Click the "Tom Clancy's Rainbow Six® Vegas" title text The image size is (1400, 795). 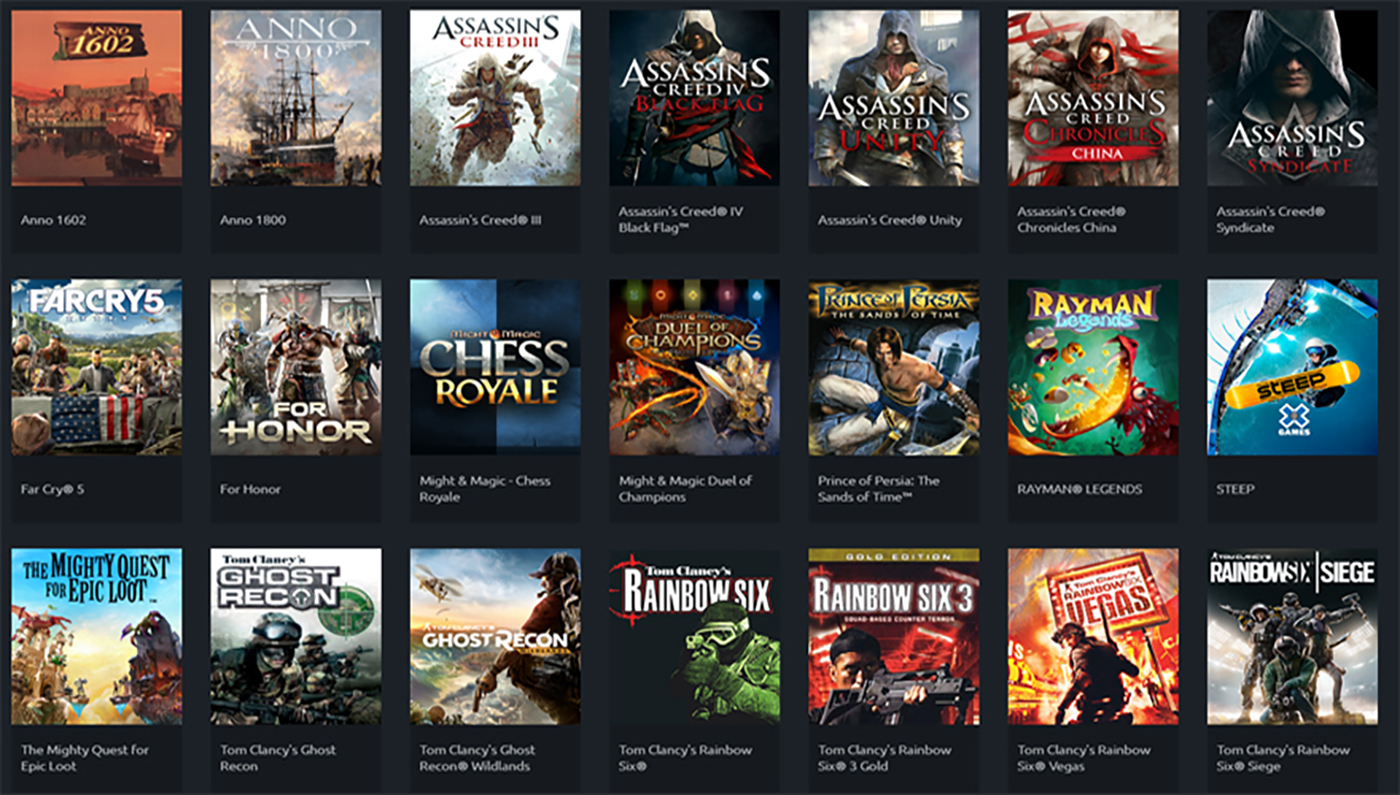(1083, 758)
